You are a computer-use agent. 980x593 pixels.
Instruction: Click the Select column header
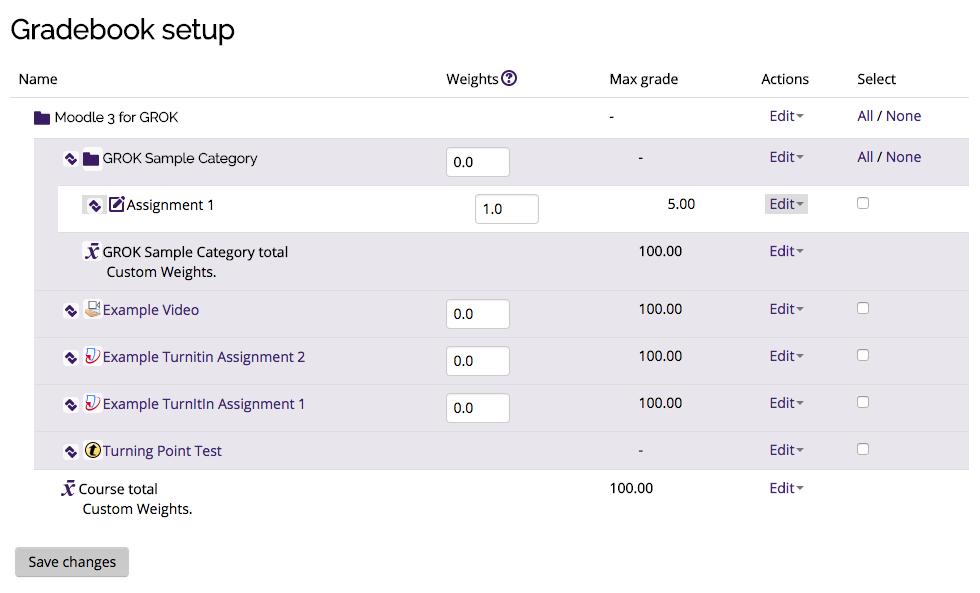876,79
